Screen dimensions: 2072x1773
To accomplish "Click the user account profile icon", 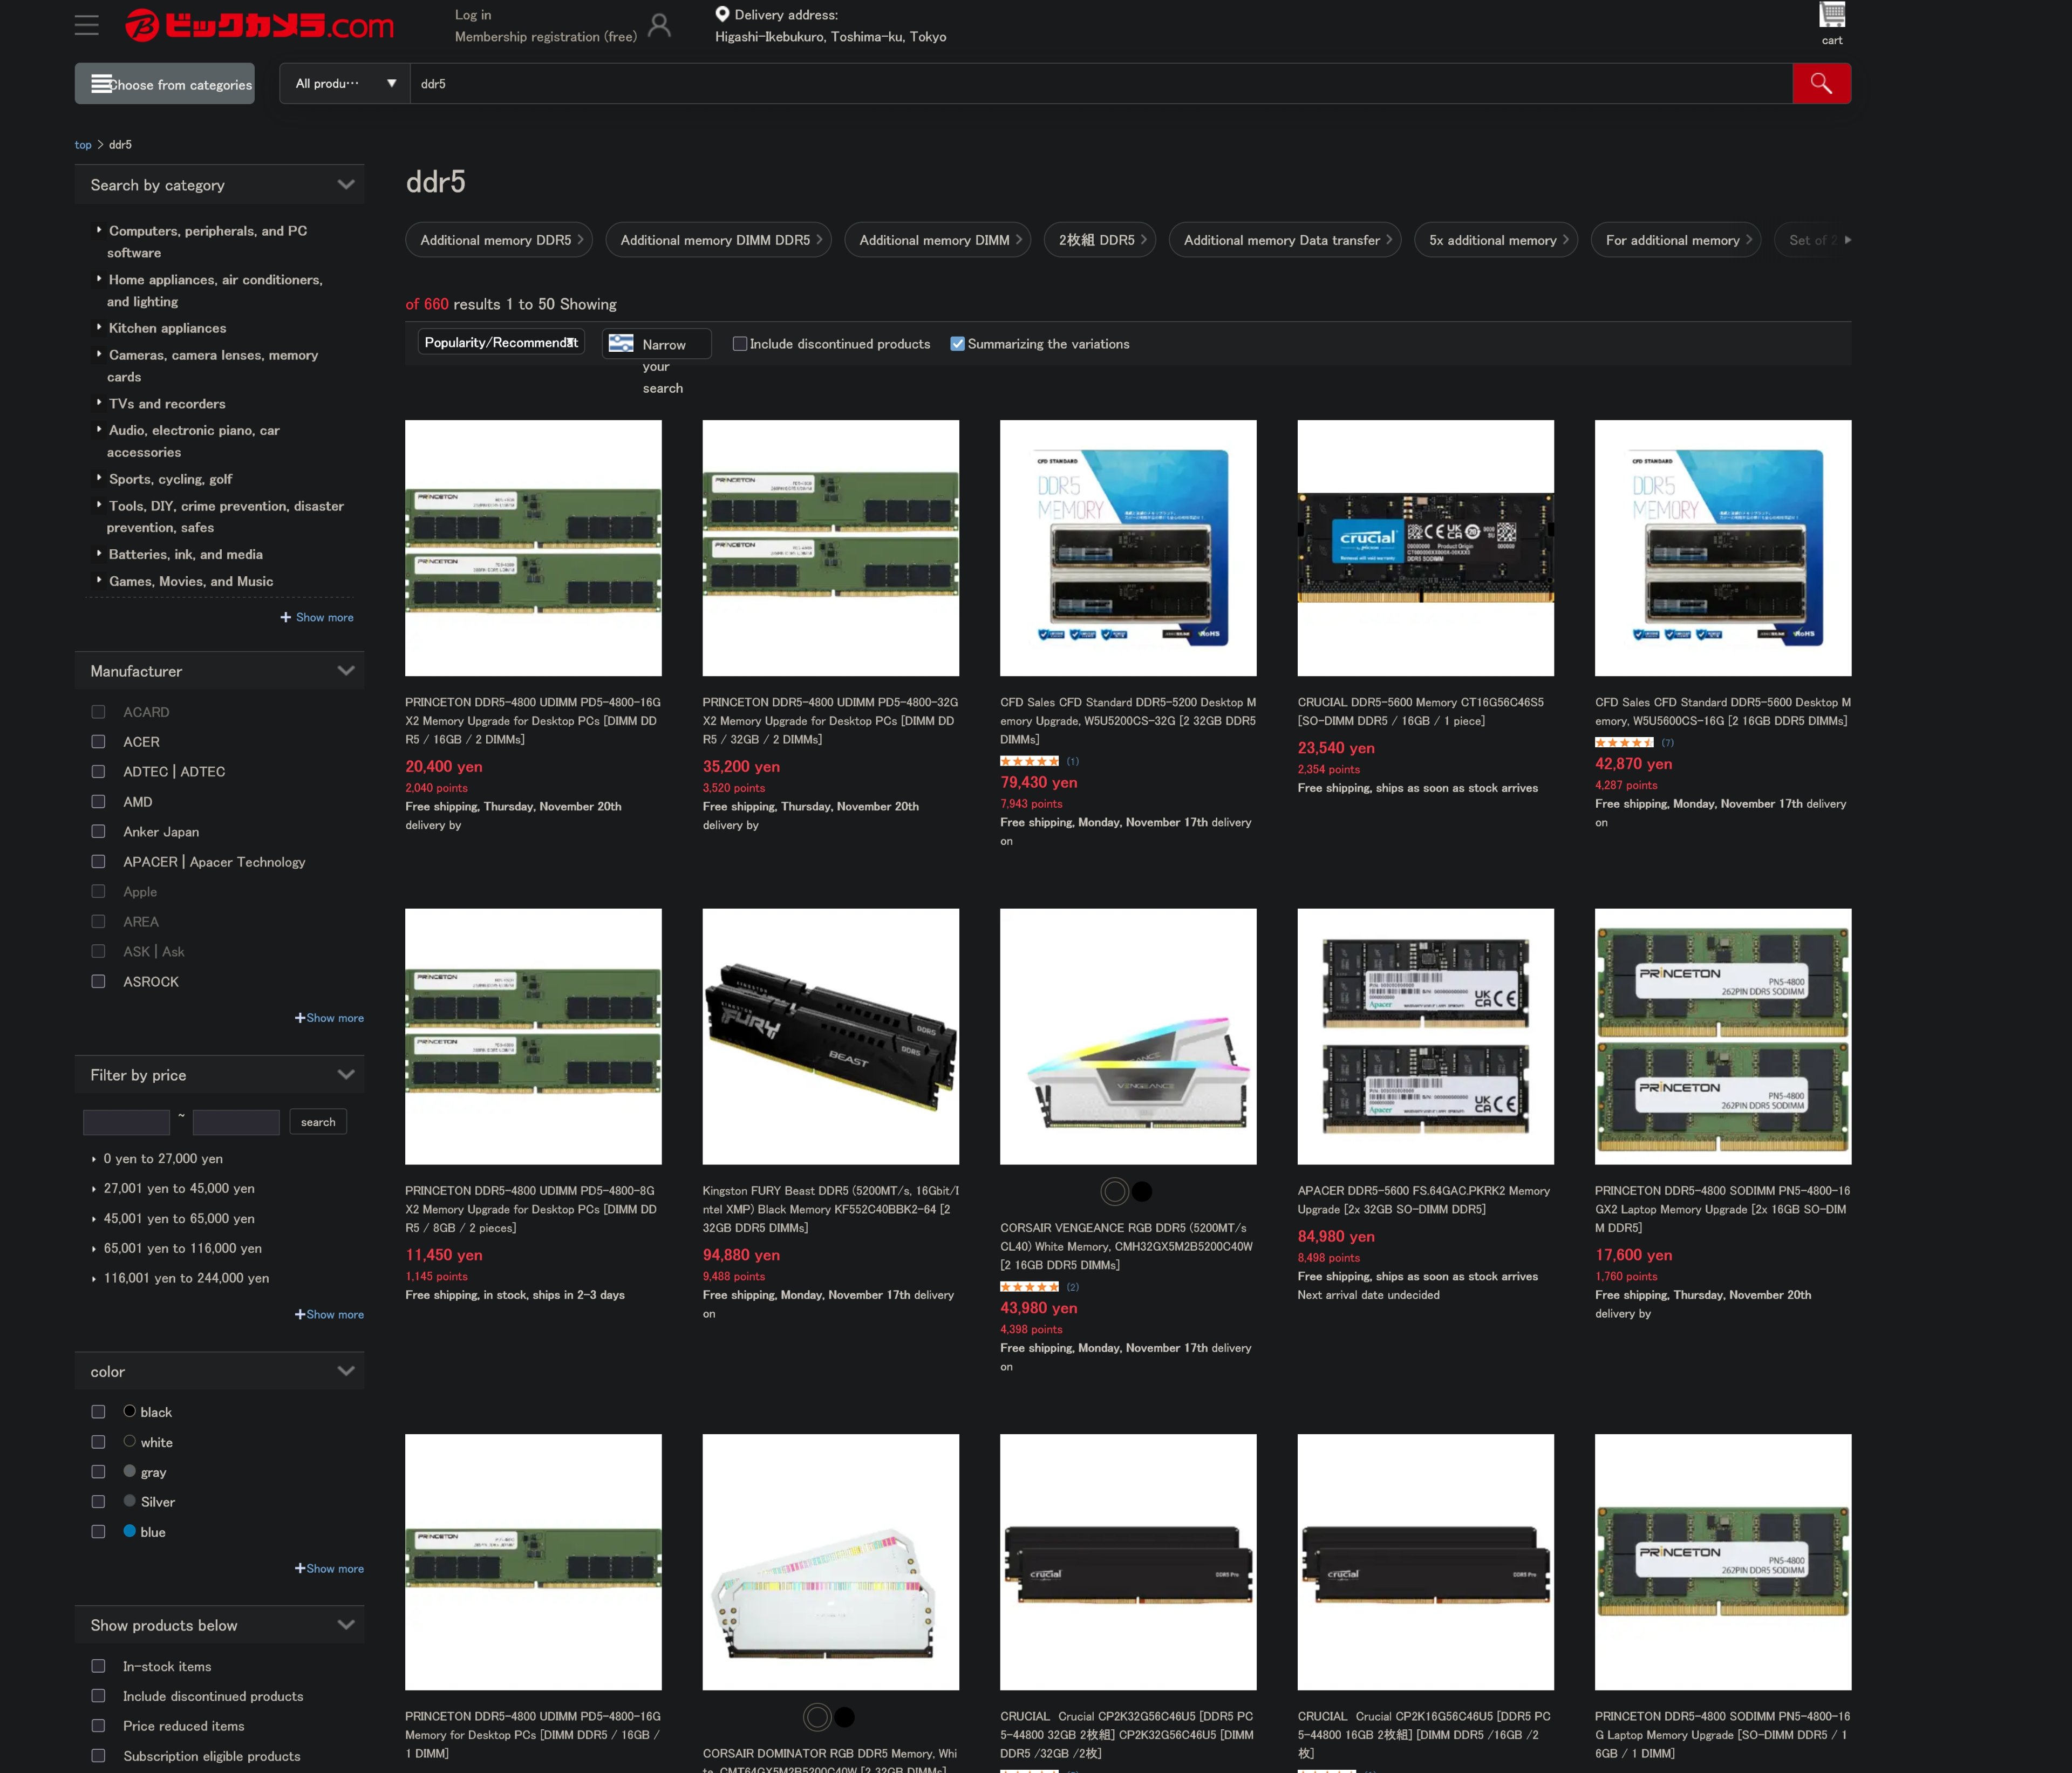I will 659,25.
